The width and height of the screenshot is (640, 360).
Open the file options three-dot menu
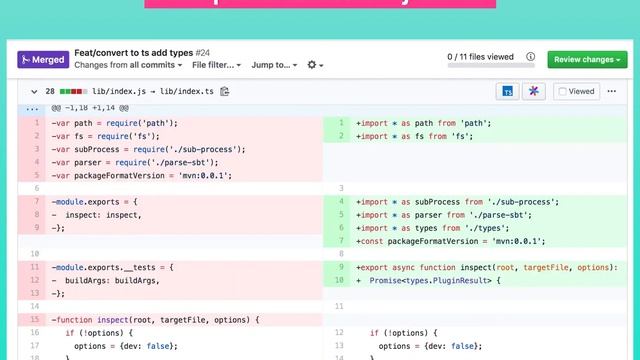(611, 91)
